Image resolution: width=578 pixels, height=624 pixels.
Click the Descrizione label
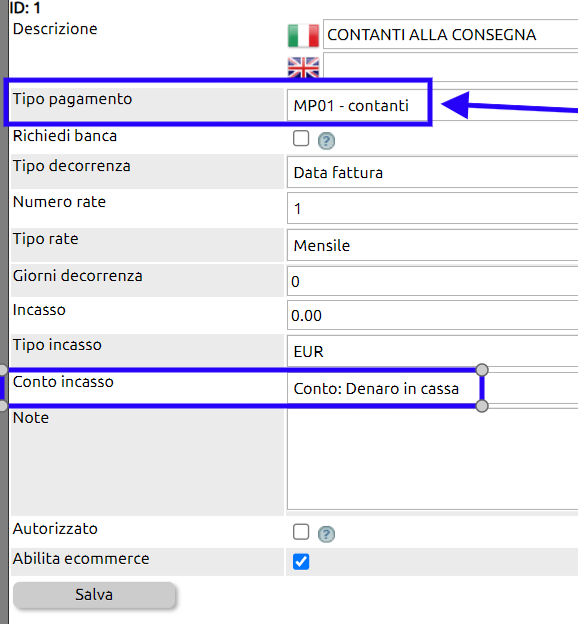point(55,29)
